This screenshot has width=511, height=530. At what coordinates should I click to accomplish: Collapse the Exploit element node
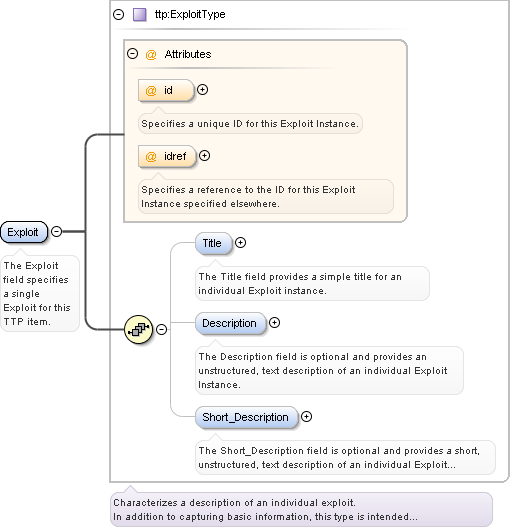(x=56, y=232)
